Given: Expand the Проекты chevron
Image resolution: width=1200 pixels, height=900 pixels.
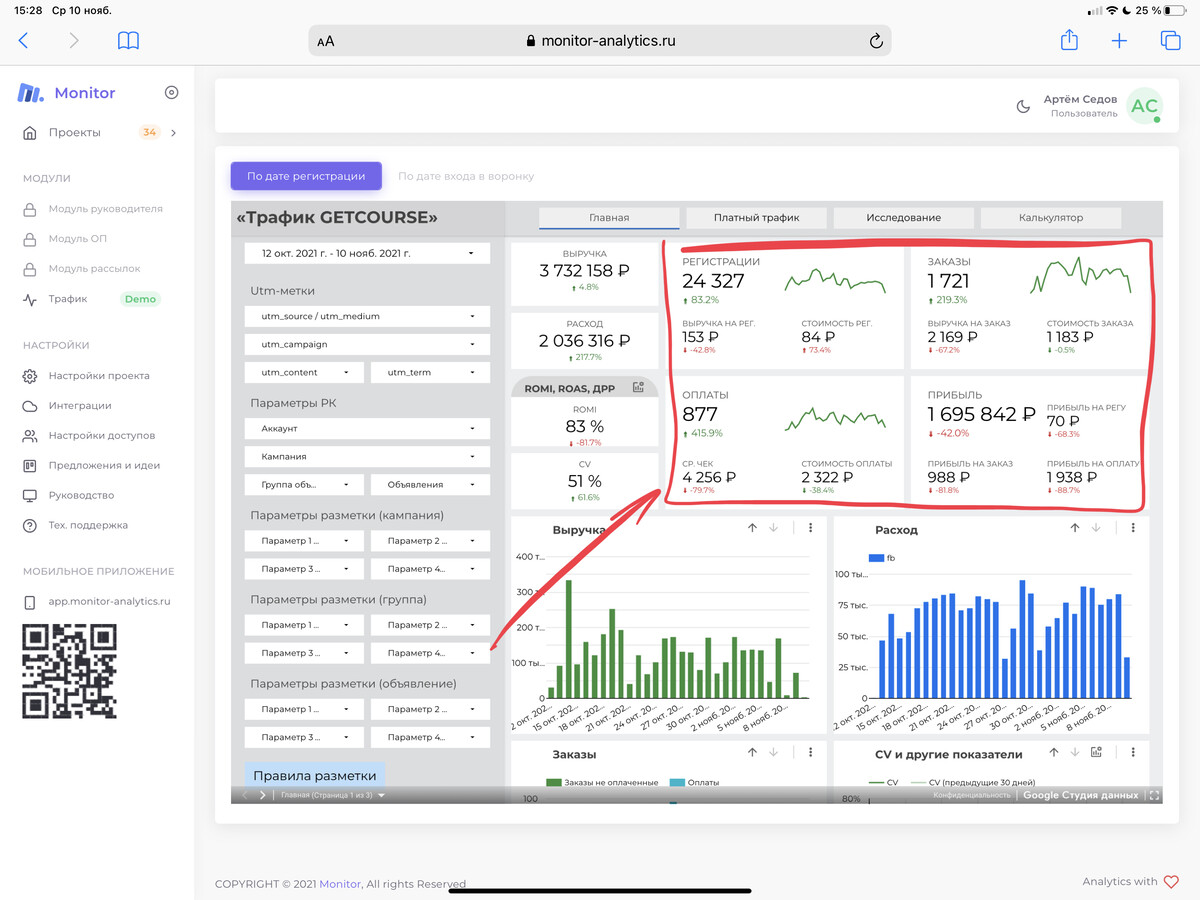Looking at the screenshot, I should (x=173, y=132).
